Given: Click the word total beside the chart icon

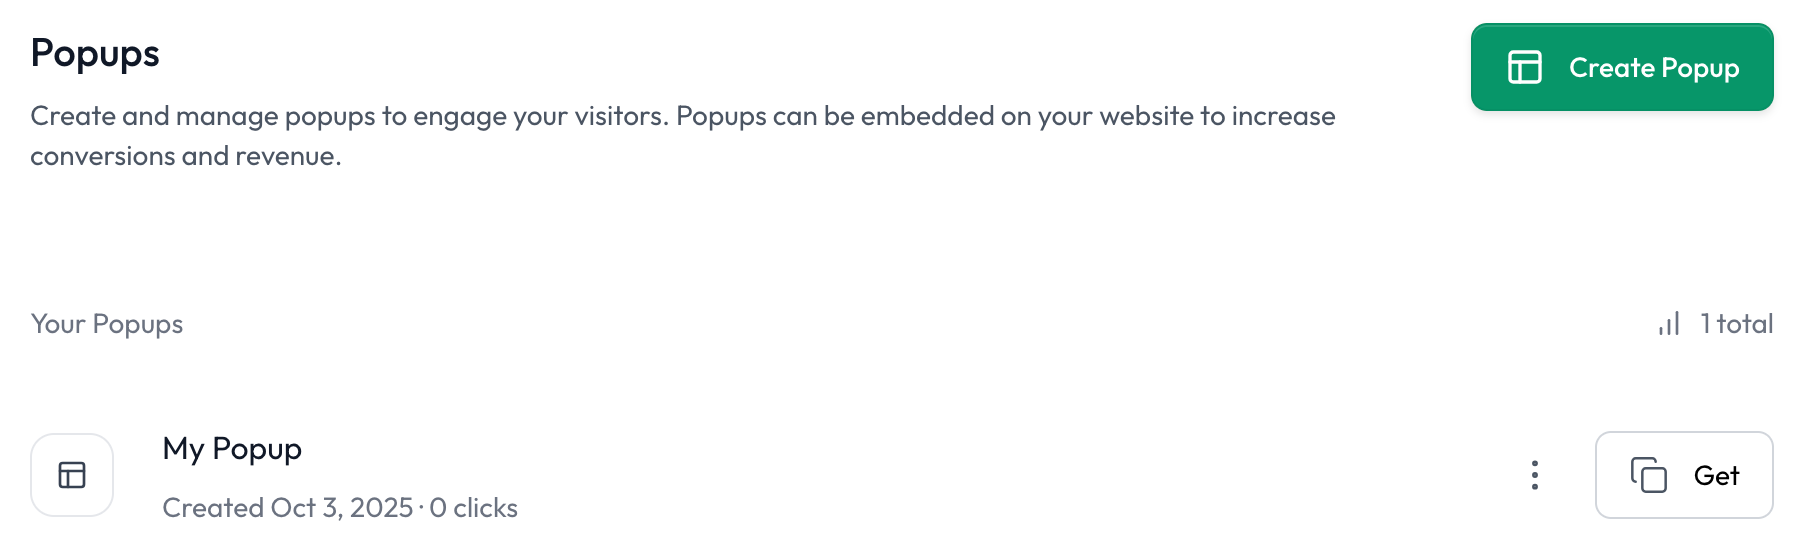Looking at the screenshot, I should pyautogui.click(x=1745, y=323).
